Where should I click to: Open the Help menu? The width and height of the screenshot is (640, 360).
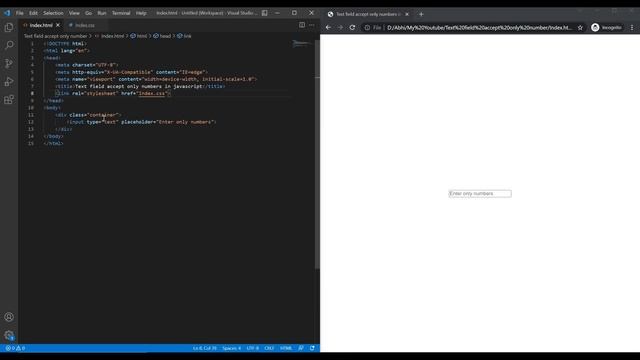141,13
